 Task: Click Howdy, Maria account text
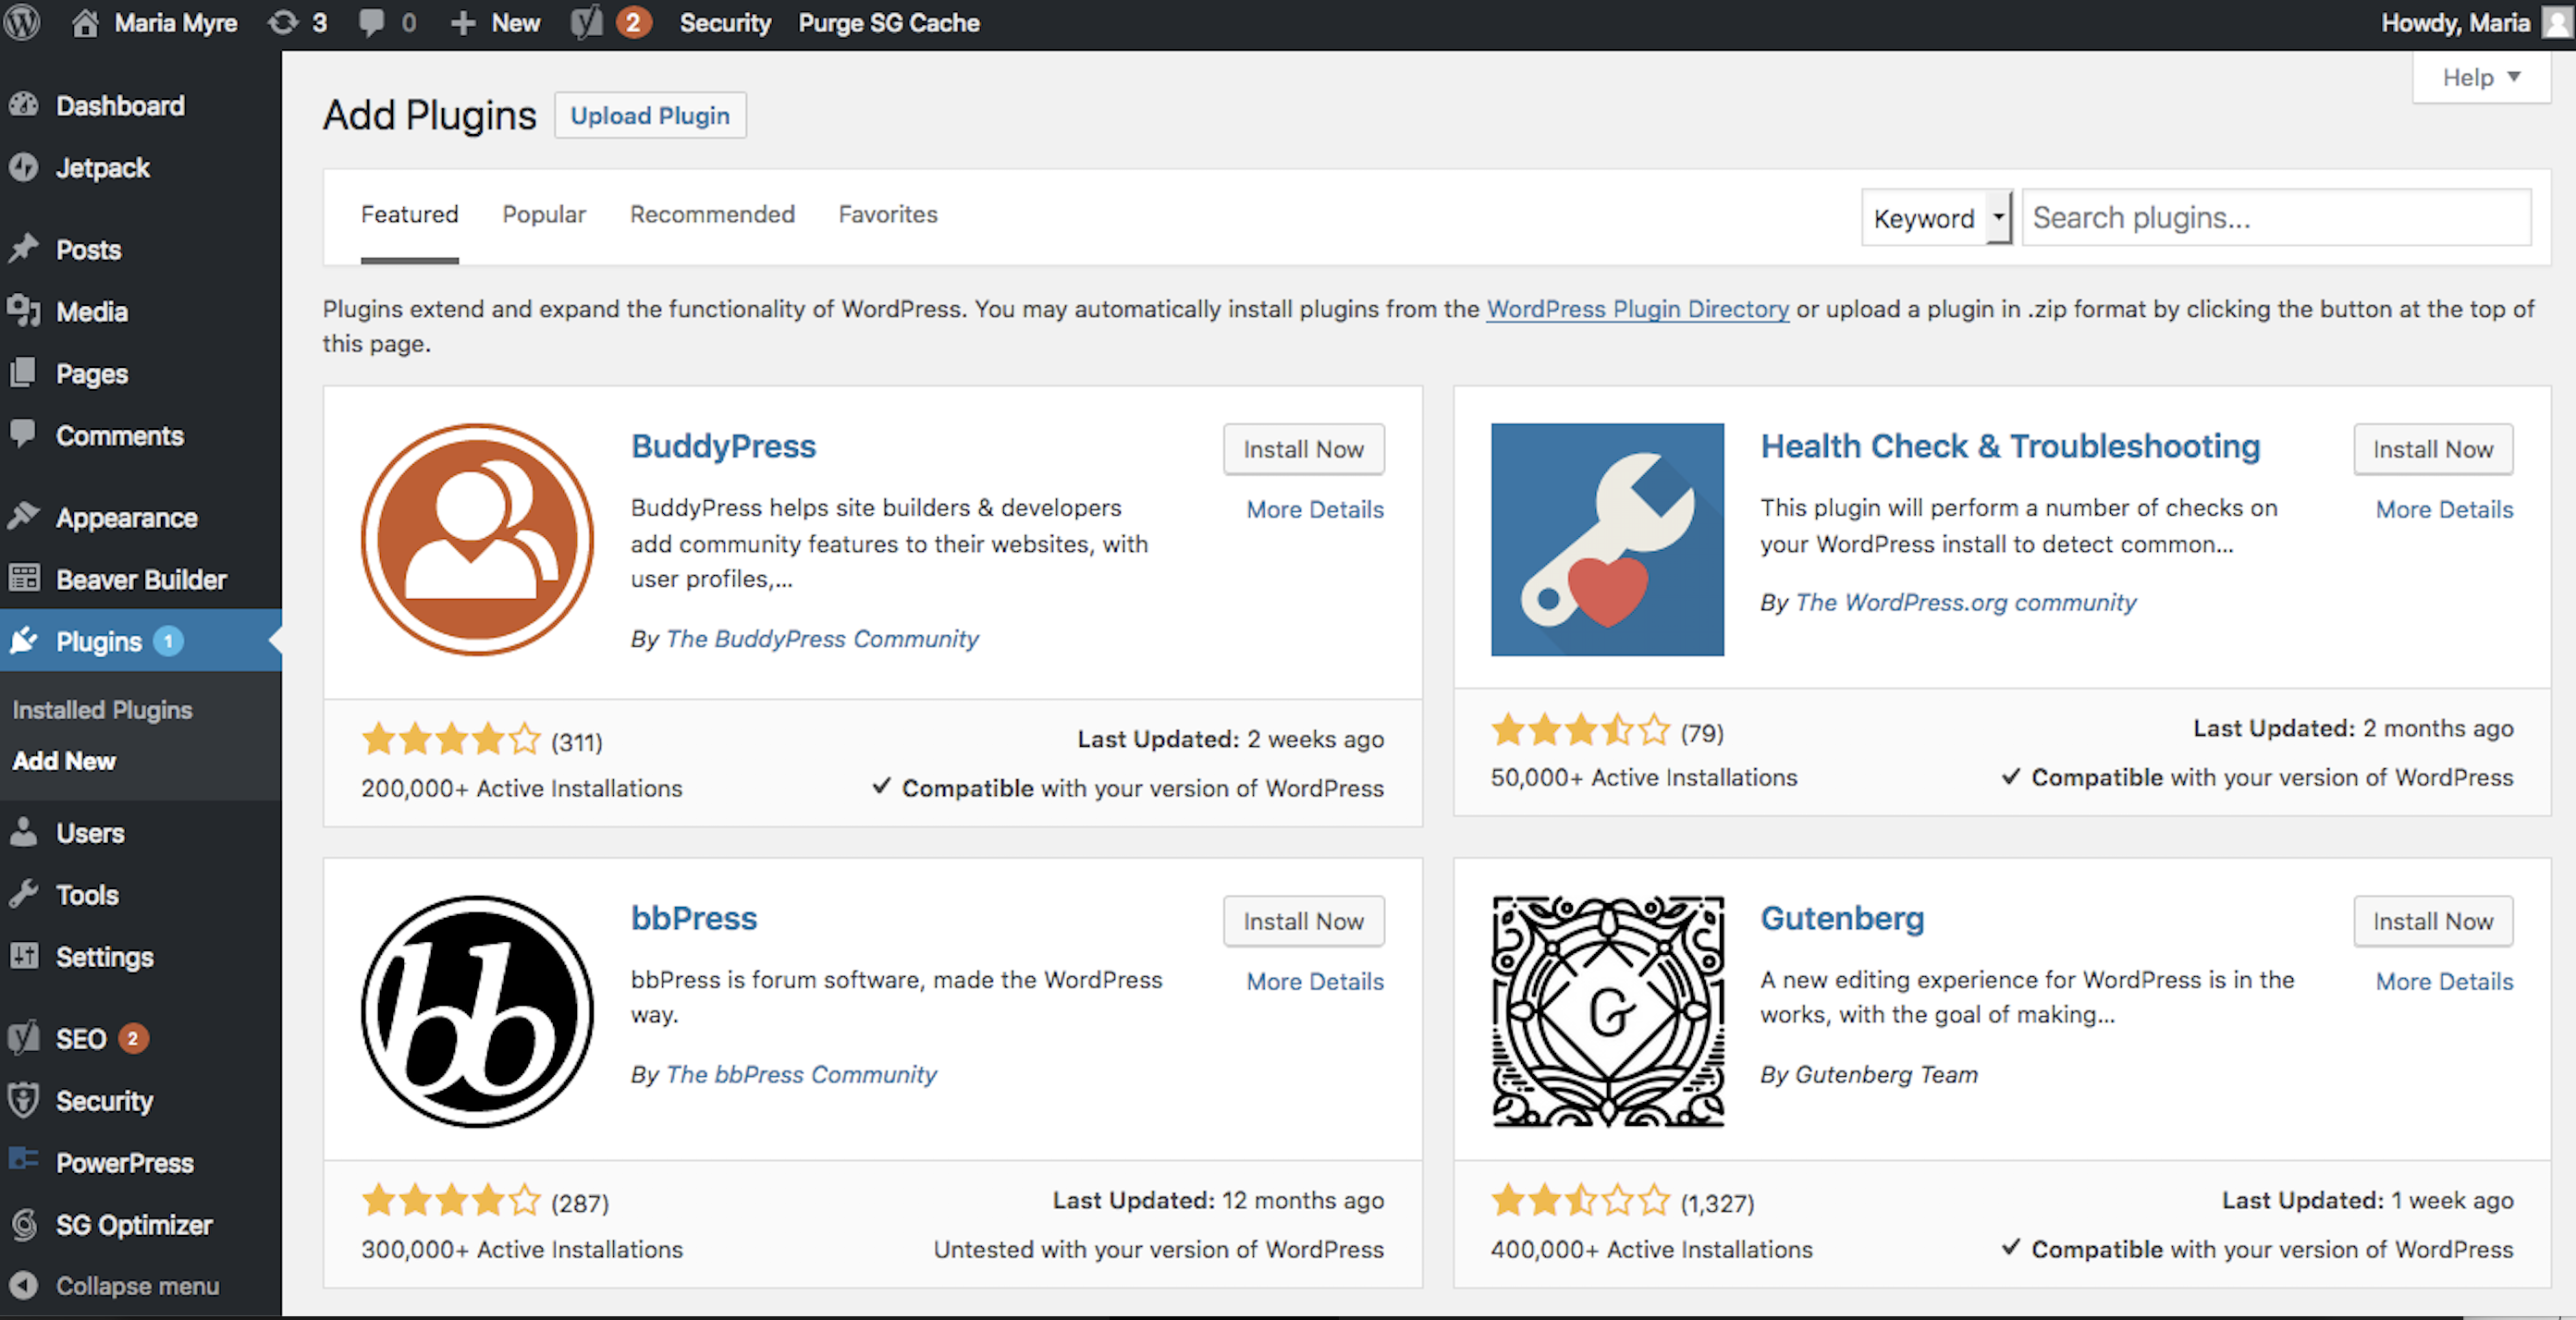coord(2455,22)
